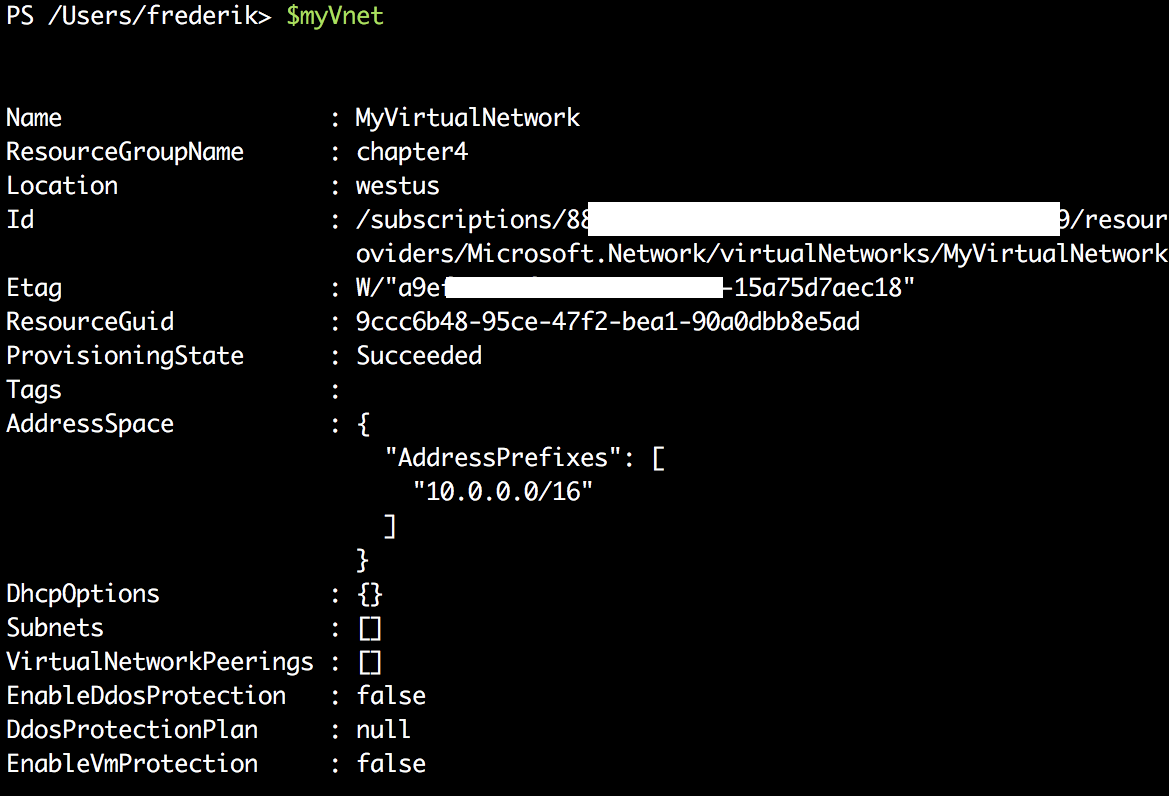Click the westus location value
The image size is (1169, 796).
(x=397, y=186)
